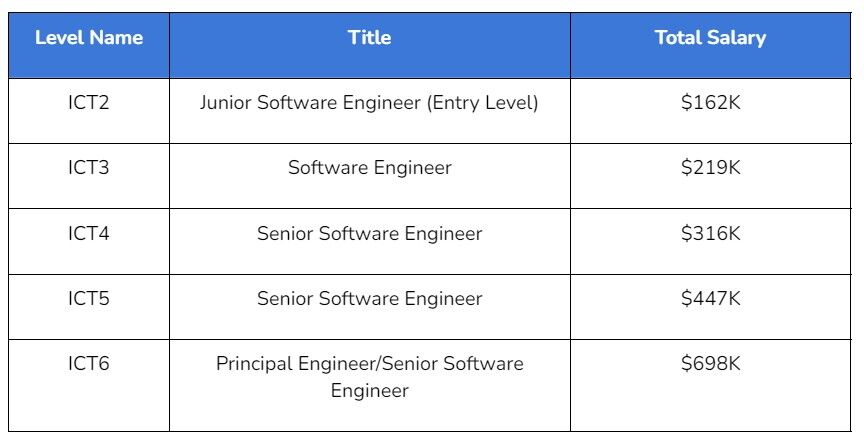Click Senior Software Engineer title in ICT4 row
The height and width of the screenshot is (435, 864).
point(369,234)
